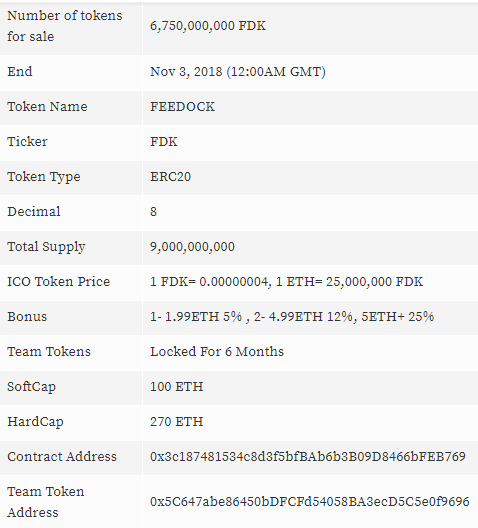Click the ICO Token Price label
The image size is (478, 528).
[59, 282]
